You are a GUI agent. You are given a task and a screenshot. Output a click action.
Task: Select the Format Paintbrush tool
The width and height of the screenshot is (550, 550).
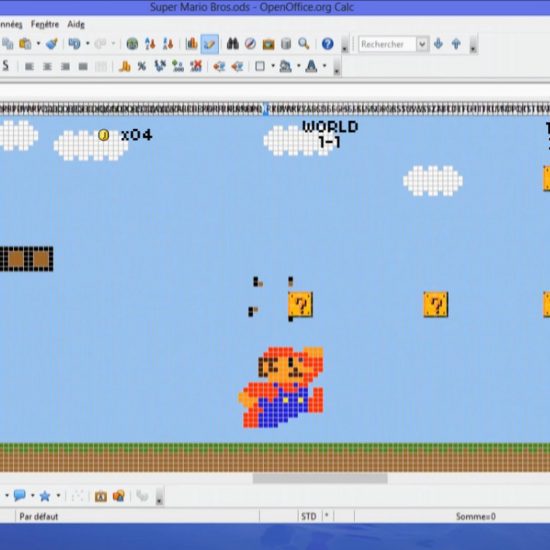click(52, 44)
